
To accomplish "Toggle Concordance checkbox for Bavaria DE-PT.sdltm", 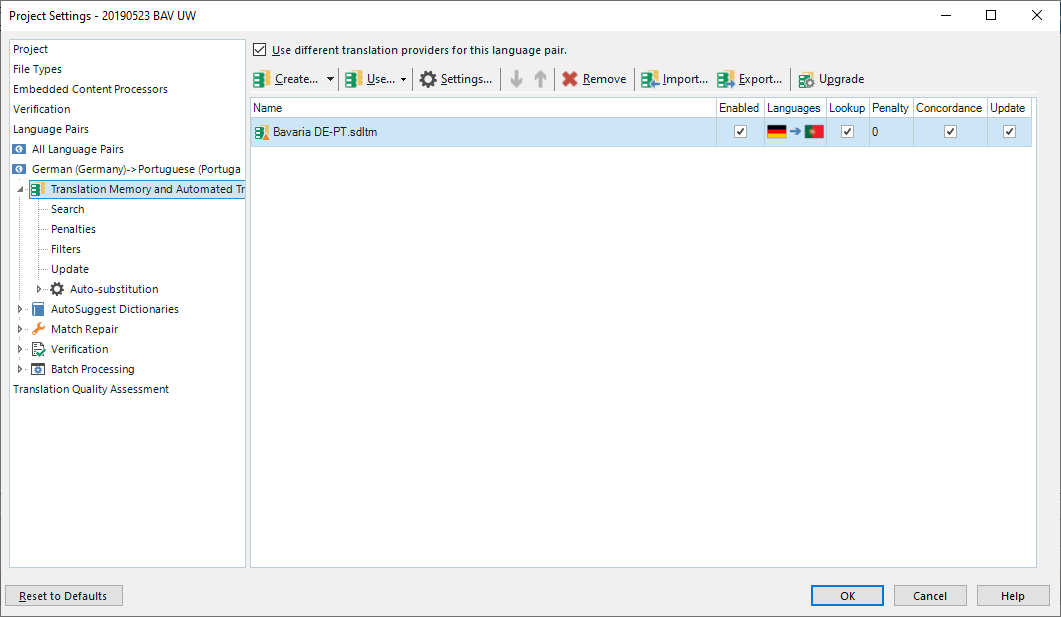I will point(950,132).
